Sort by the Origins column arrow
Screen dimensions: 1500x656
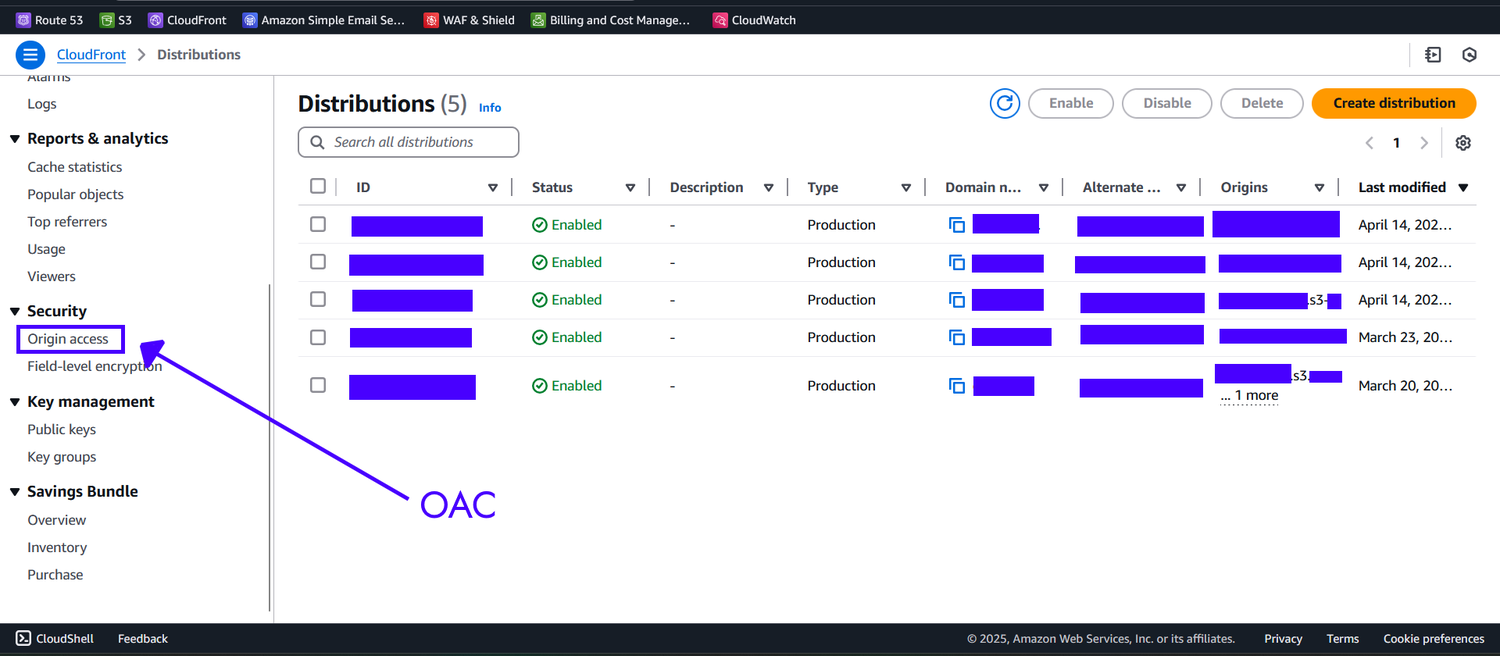1319,188
